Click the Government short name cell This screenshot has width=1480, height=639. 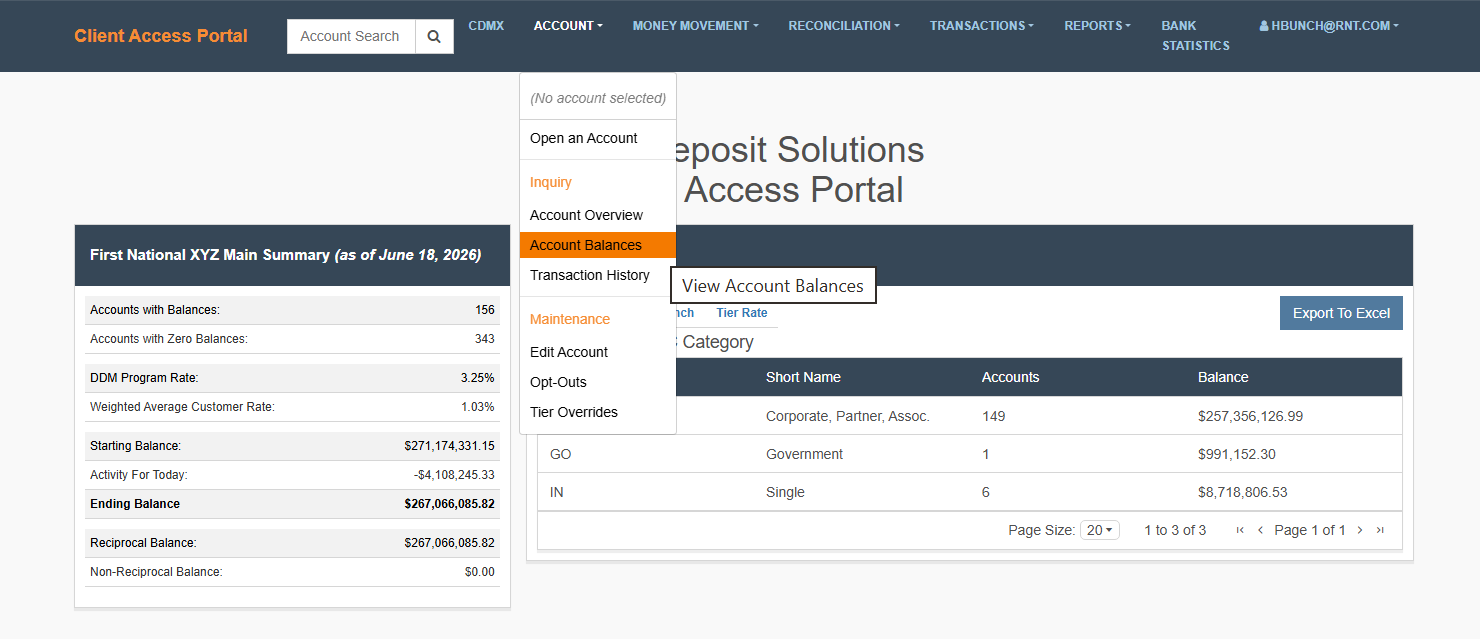(x=804, y=454)
